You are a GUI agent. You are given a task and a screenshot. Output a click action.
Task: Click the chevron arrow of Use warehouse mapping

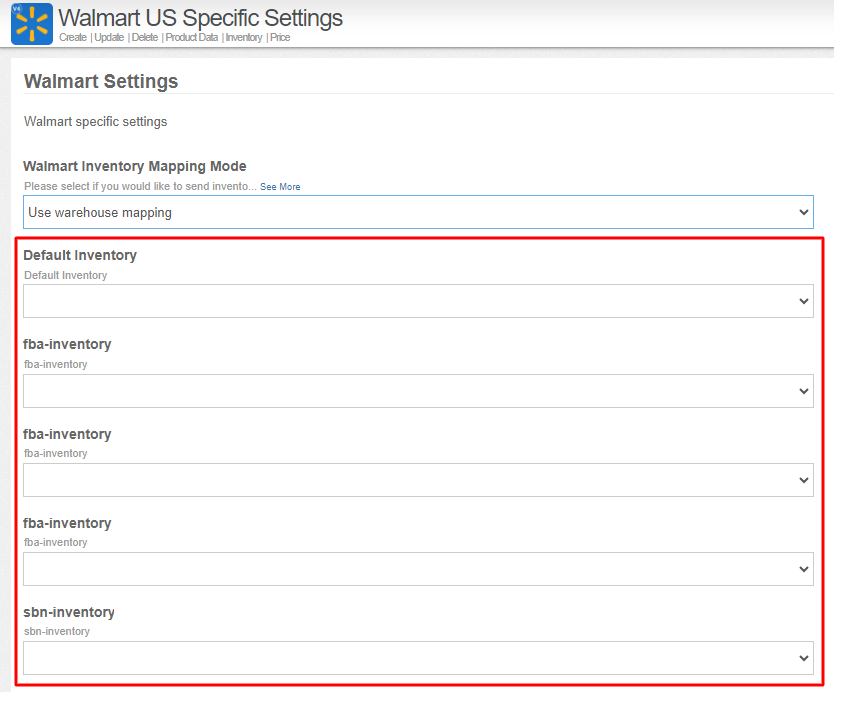[x=804, y=212]
